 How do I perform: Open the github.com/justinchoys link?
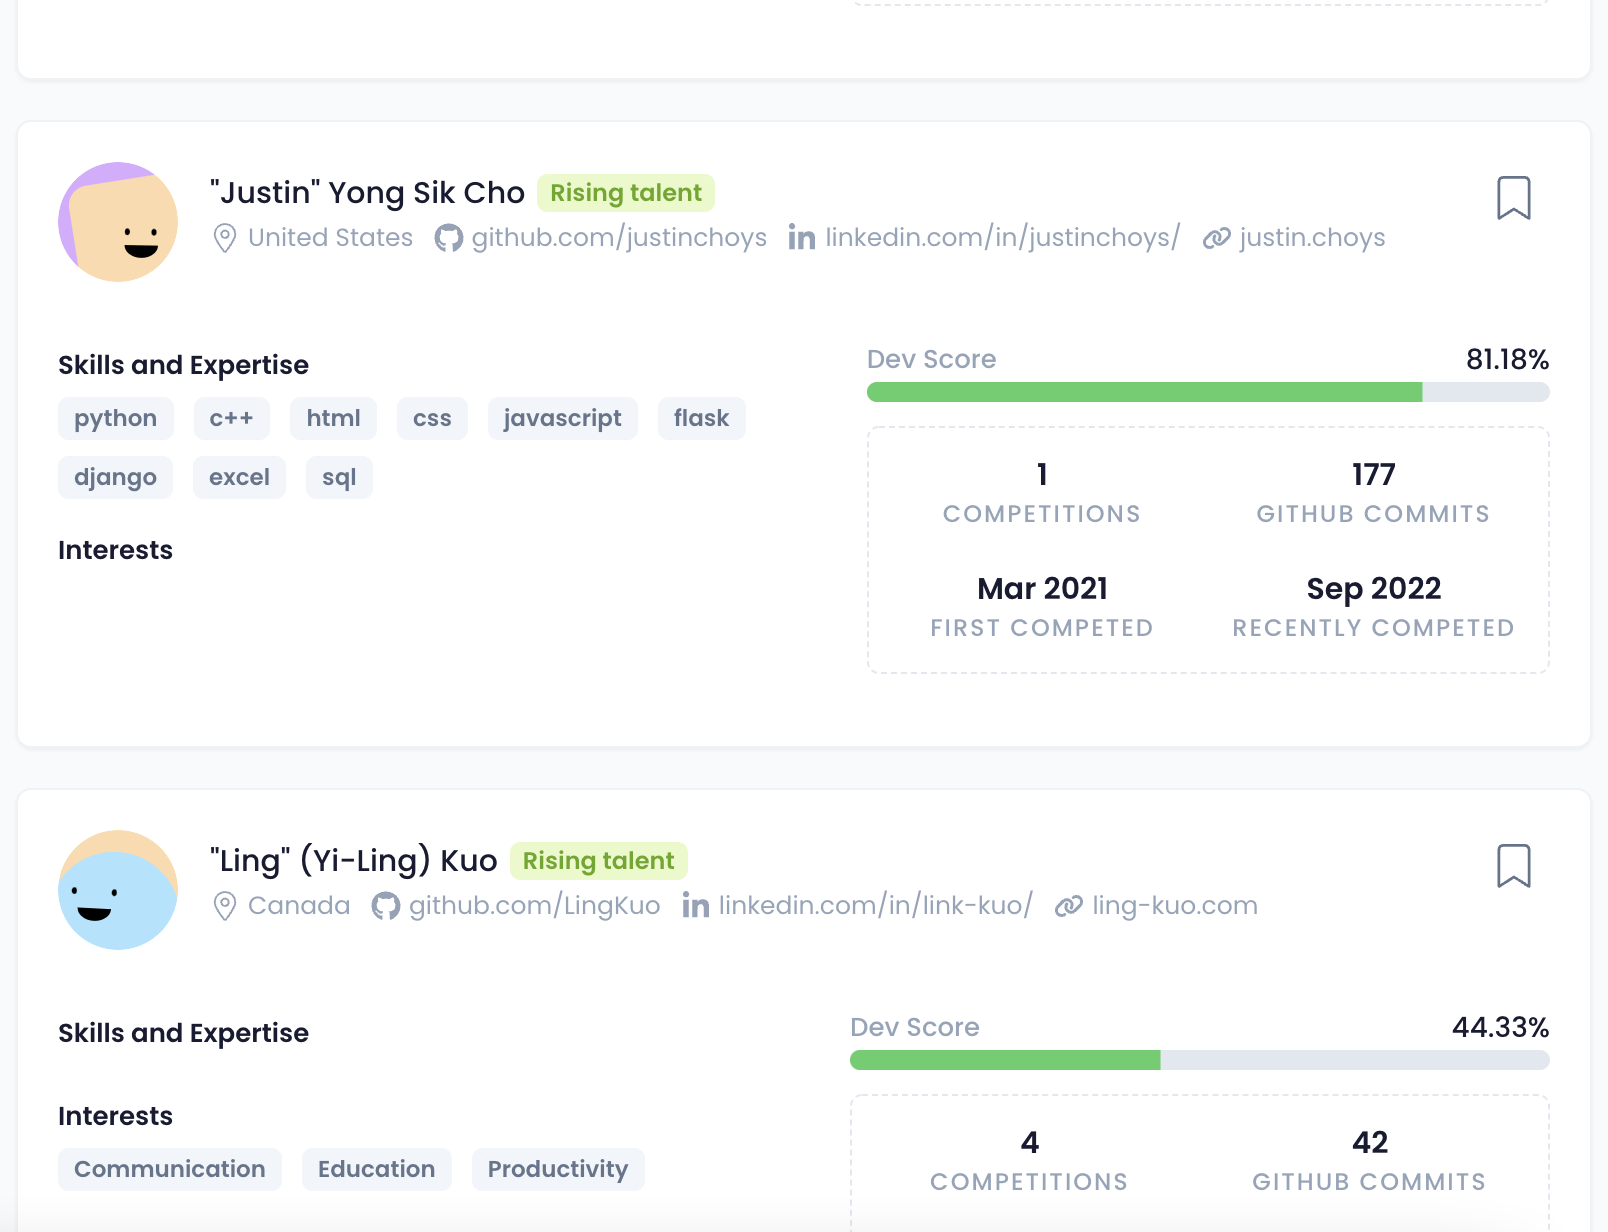click(x=619, y=238)
